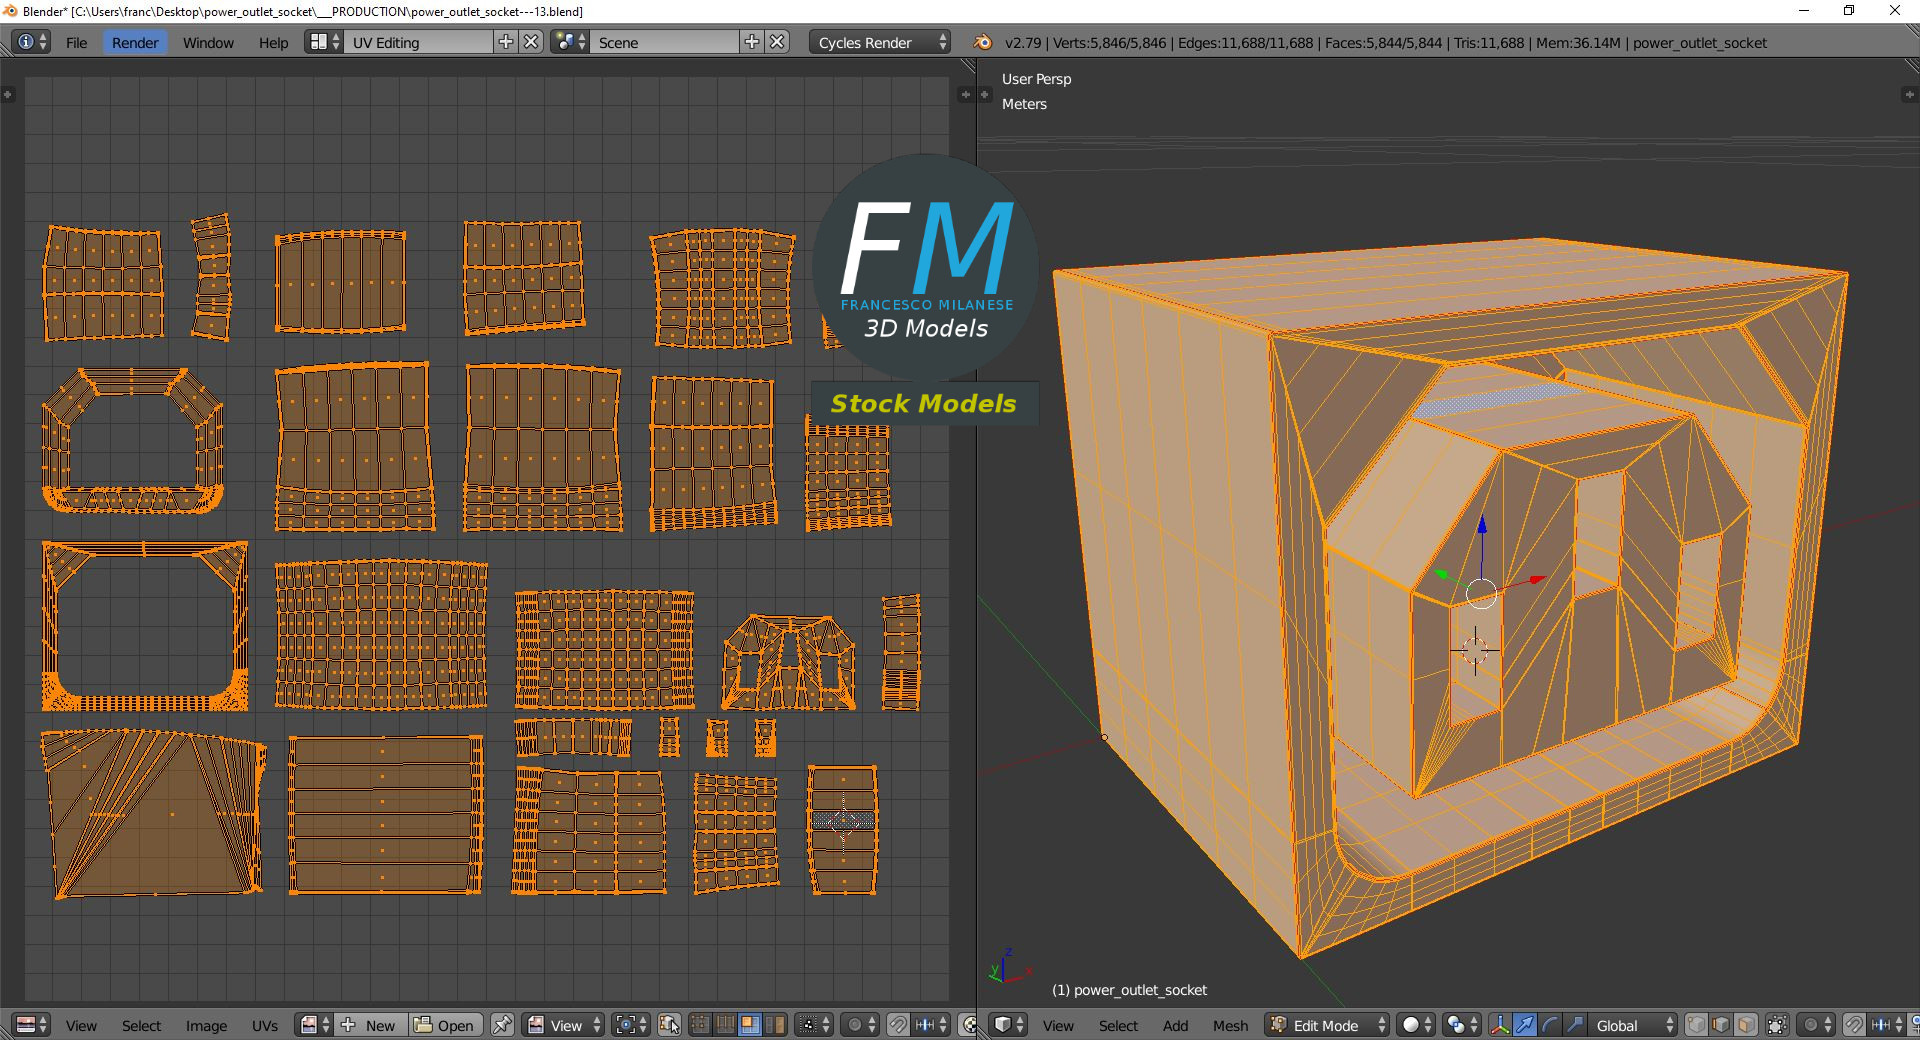
Task: Open the Info editor type selector
Action: pos(31,42)
